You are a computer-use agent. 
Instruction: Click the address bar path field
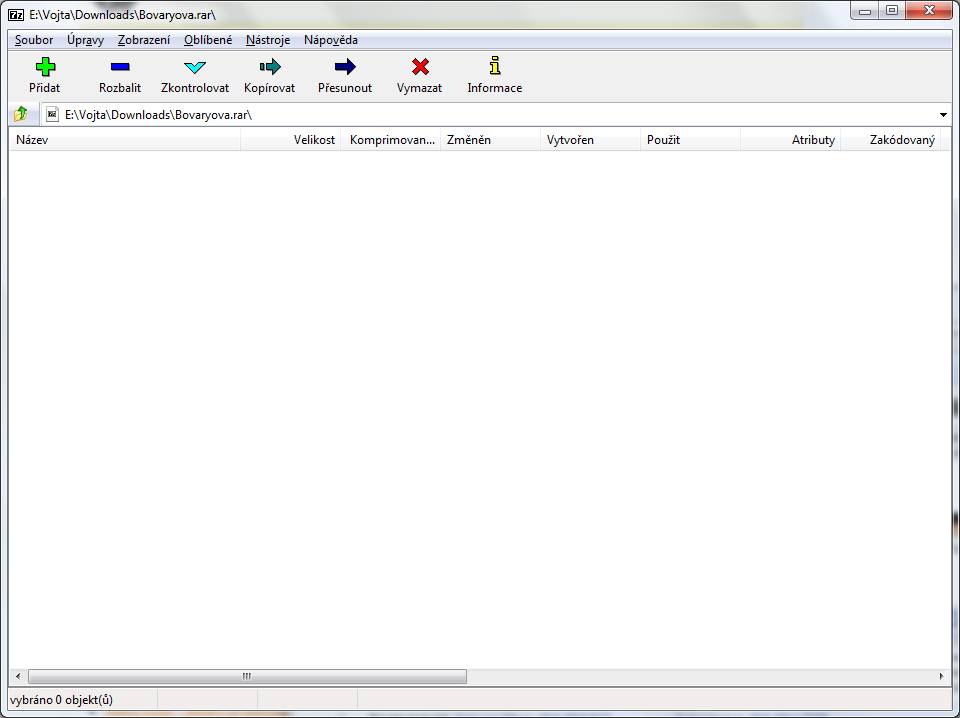coord(495,114)
